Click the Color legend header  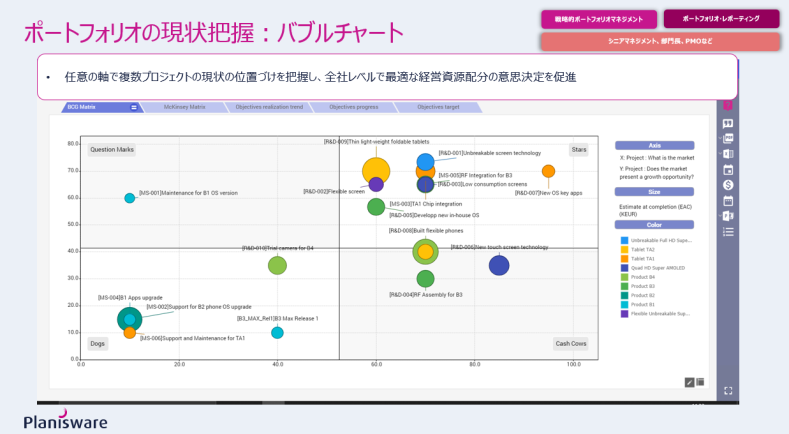[654, 225]
